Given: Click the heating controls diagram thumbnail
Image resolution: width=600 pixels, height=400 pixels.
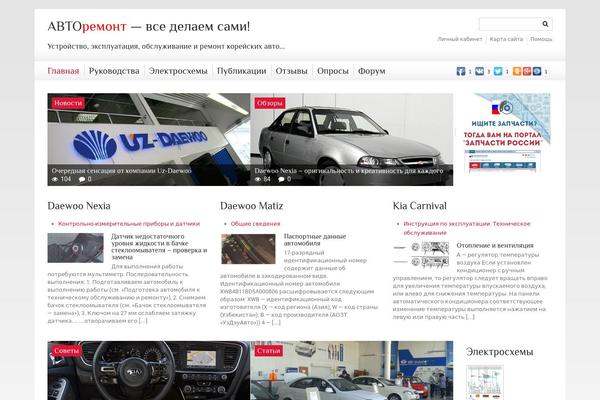Looking at the screenshot, I should click(421, 254).
